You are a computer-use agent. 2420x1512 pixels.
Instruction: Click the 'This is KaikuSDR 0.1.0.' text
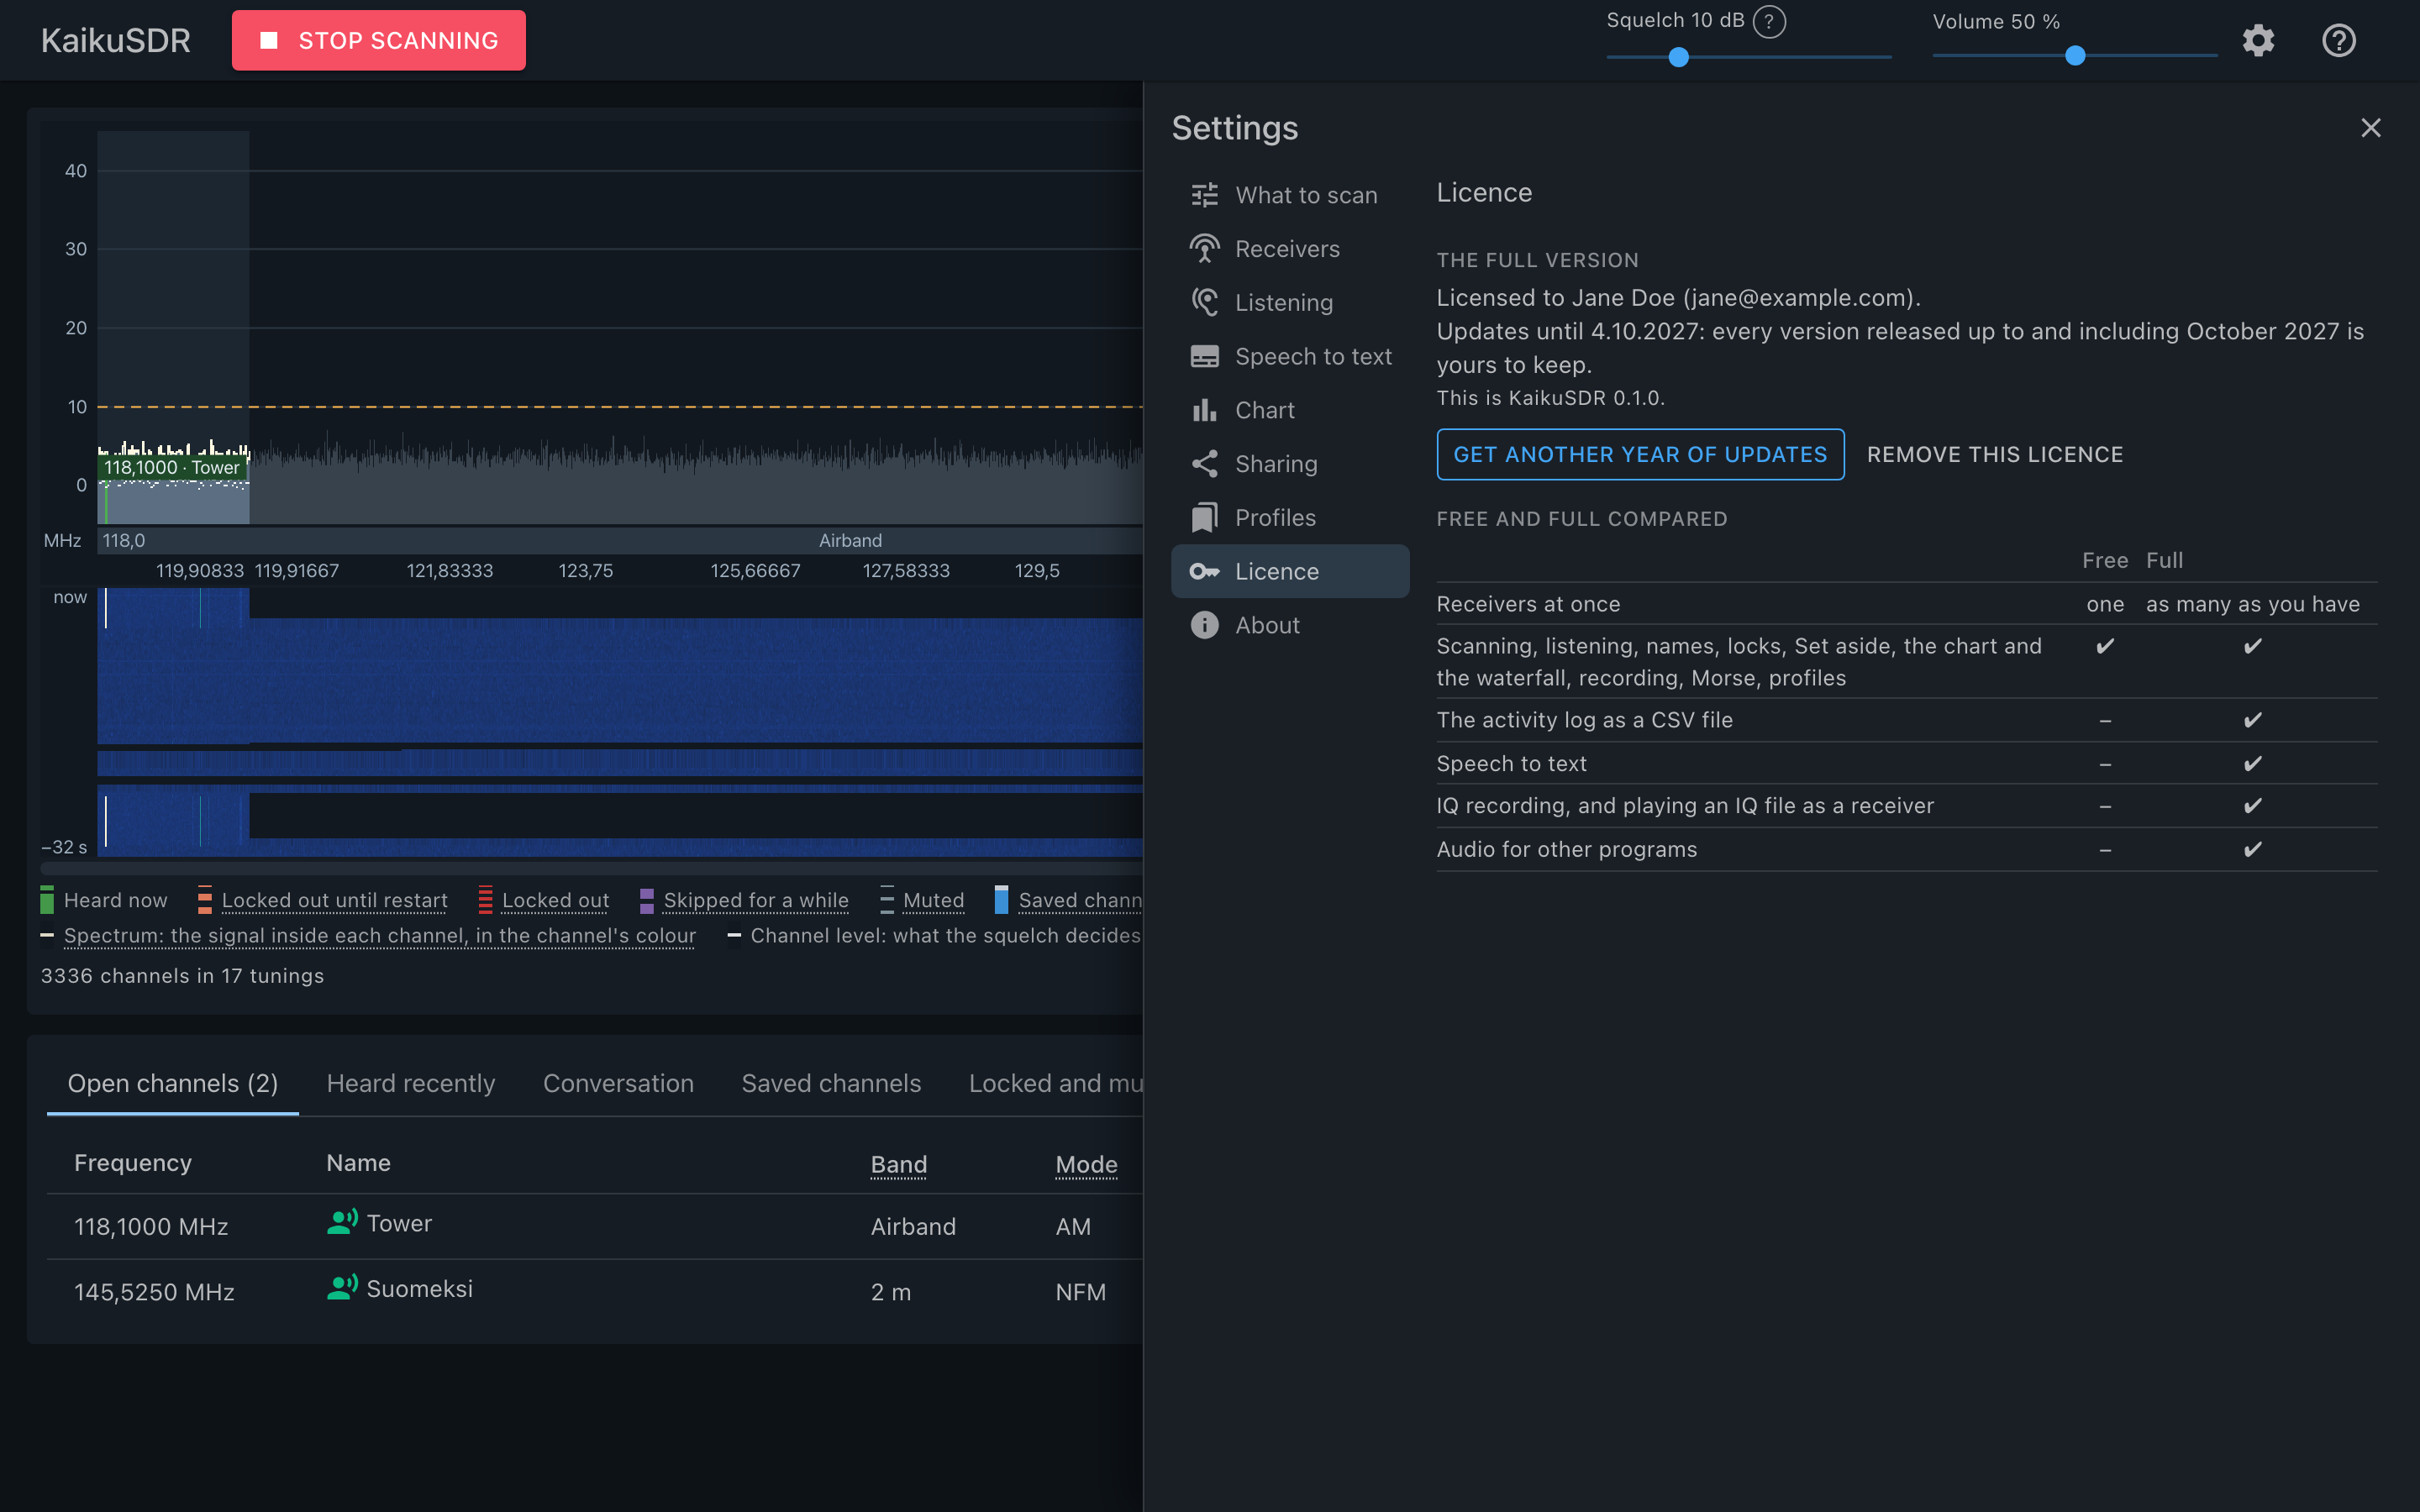click(x=1550, y=398)
